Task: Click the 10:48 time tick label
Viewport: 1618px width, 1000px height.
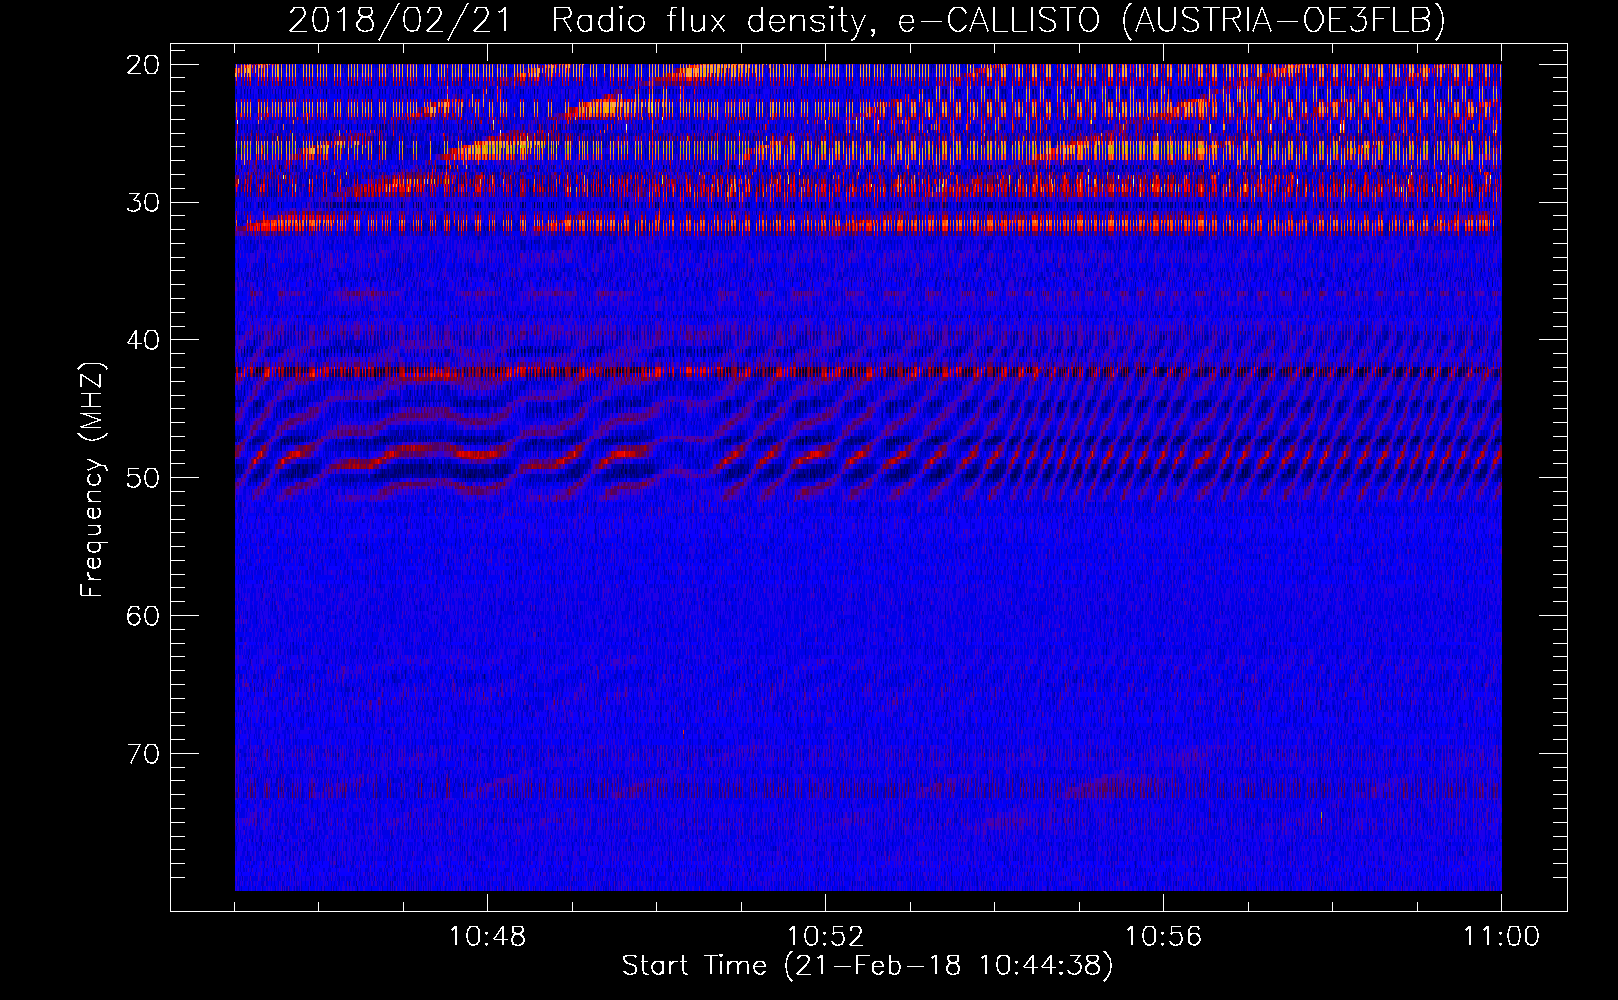Action: [487, 937]
